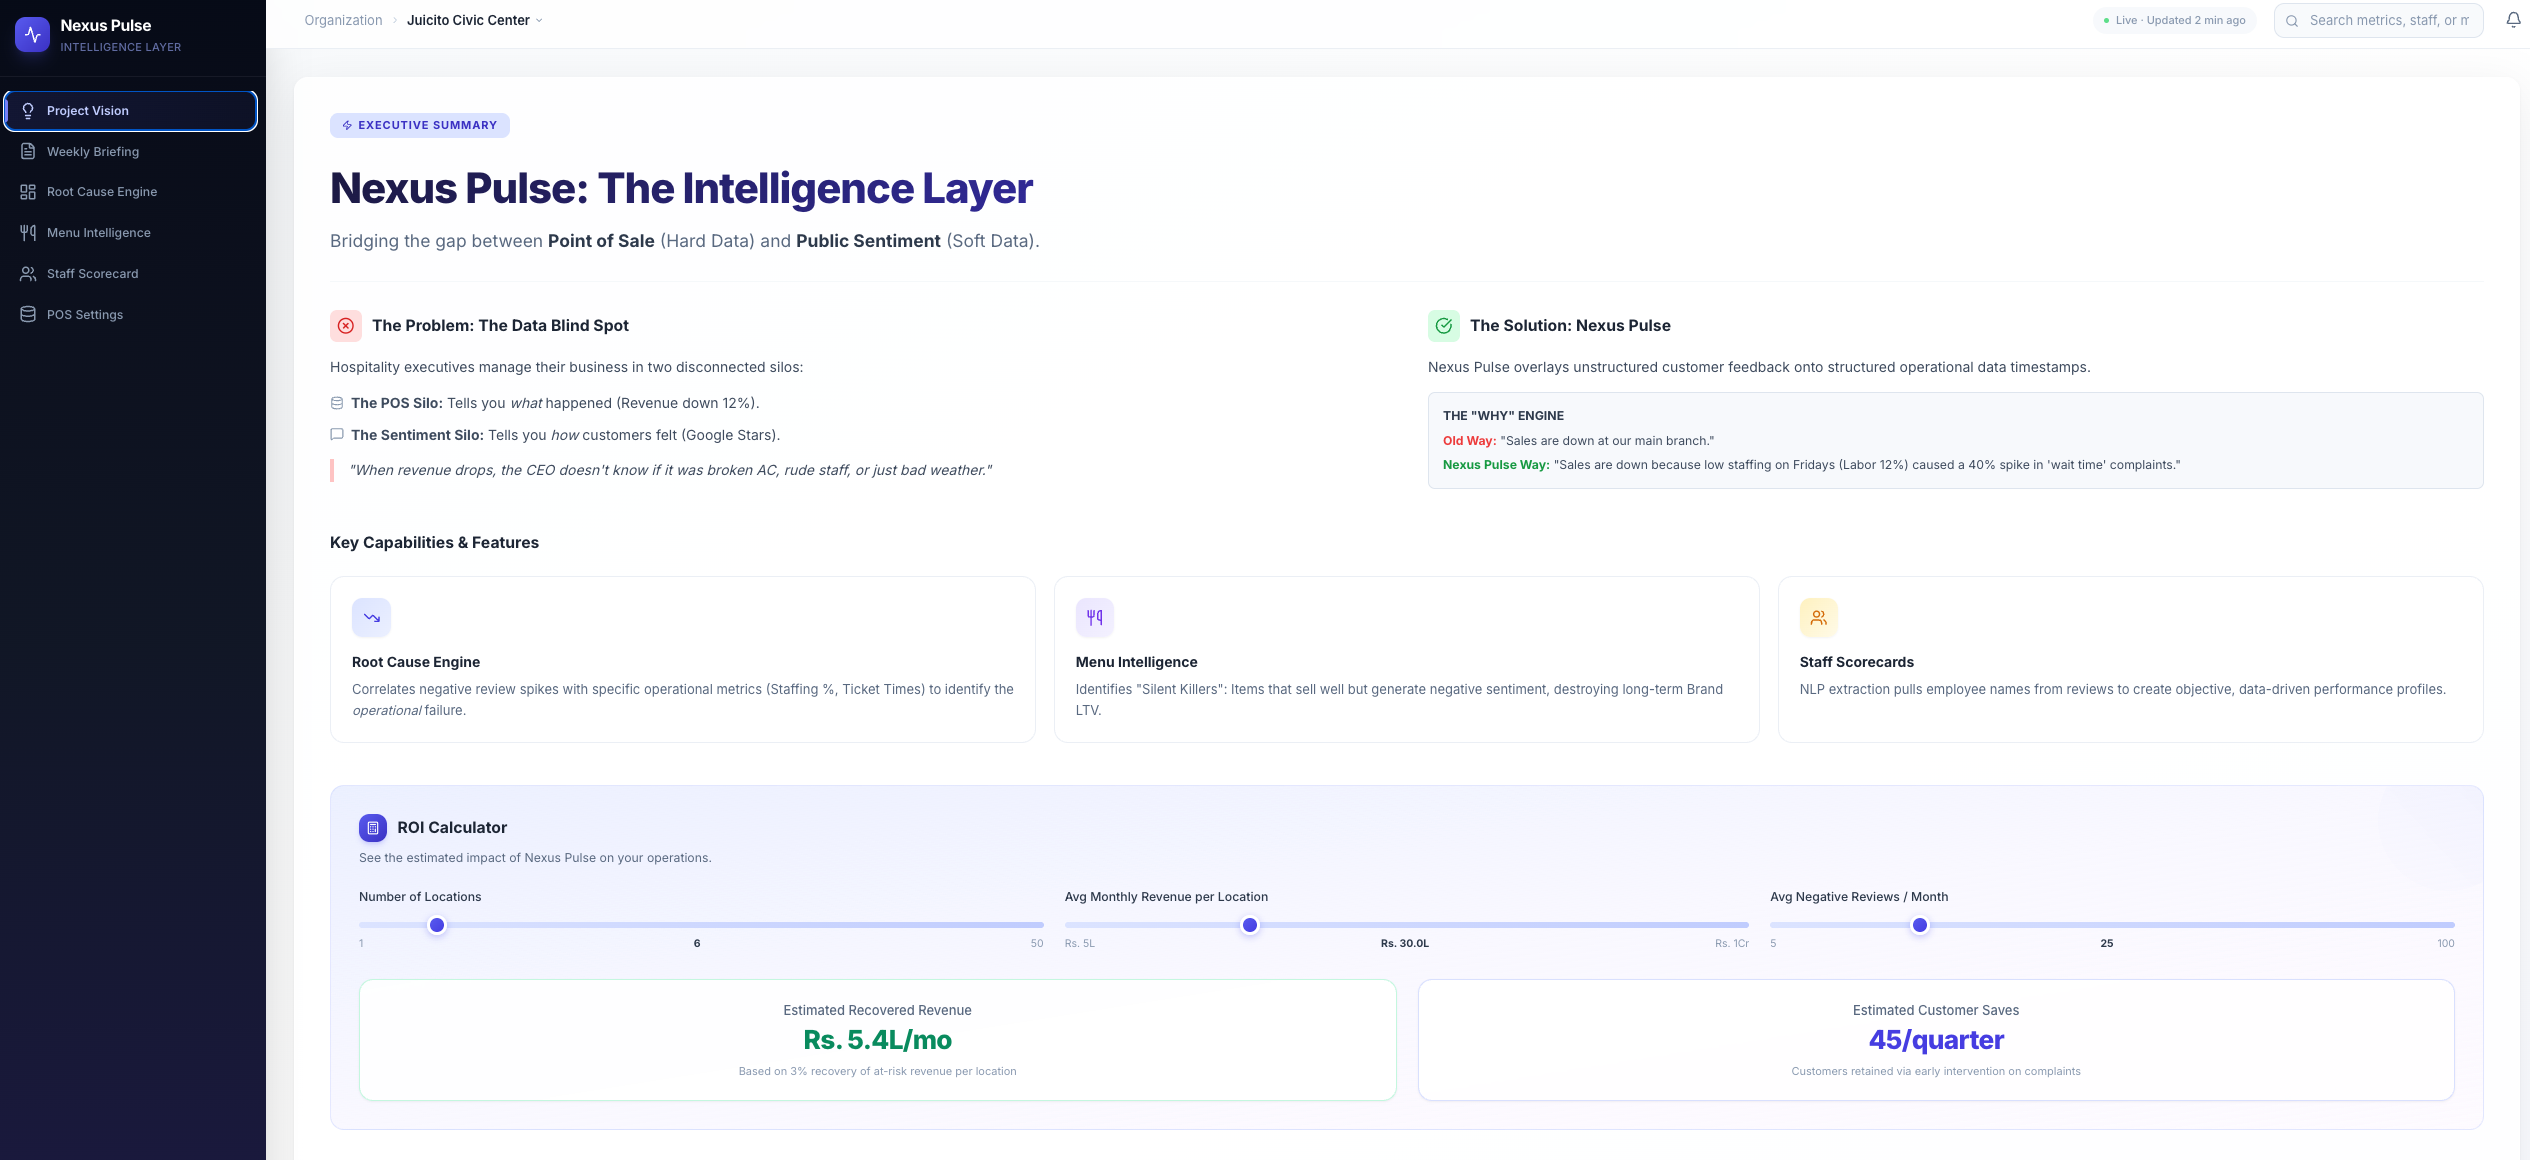Open POS Settings via database icon

point(27,314)
